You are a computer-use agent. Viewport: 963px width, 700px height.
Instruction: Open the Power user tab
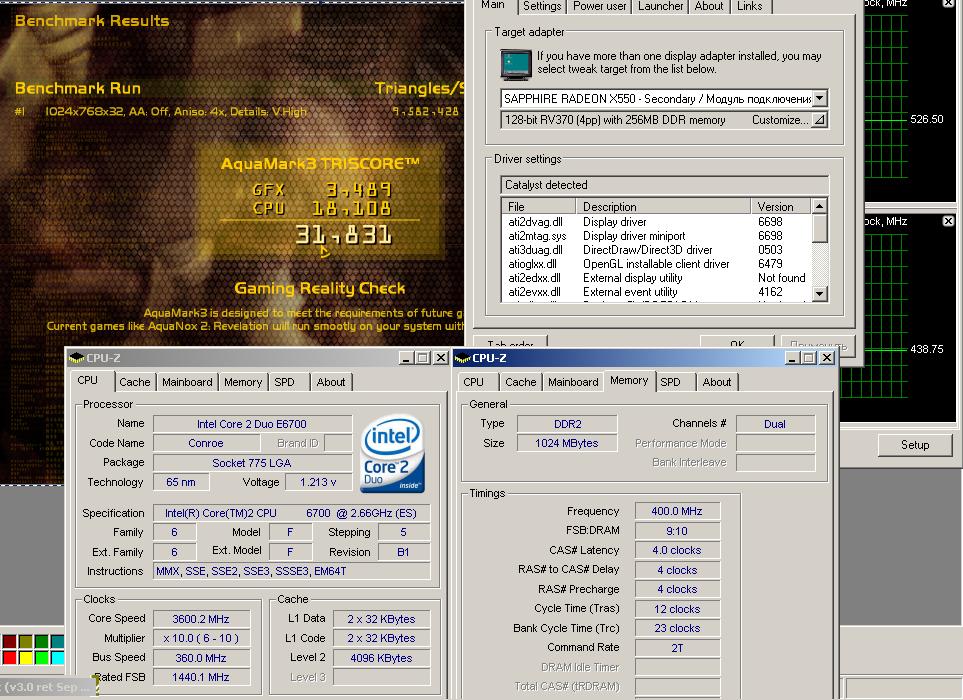[x=599, y=6]
